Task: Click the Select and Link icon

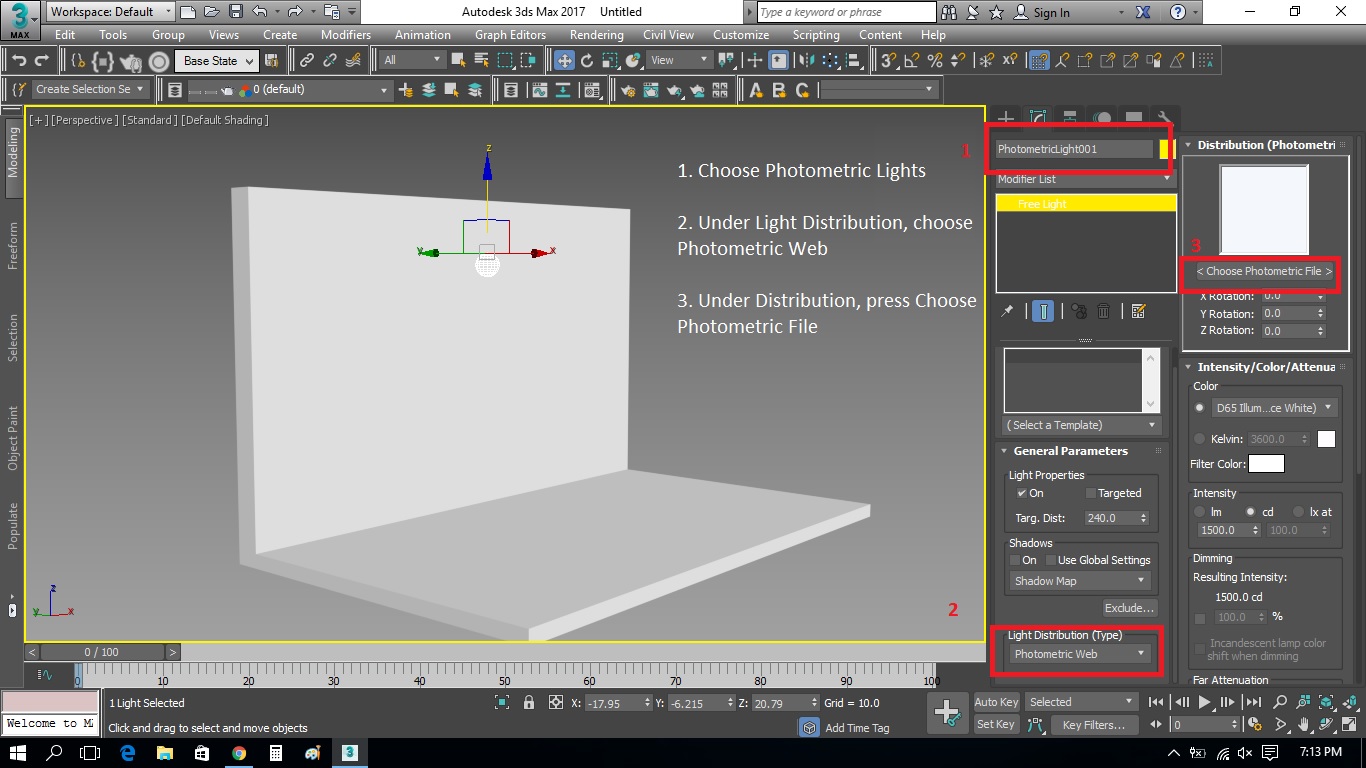Action: 307,60
